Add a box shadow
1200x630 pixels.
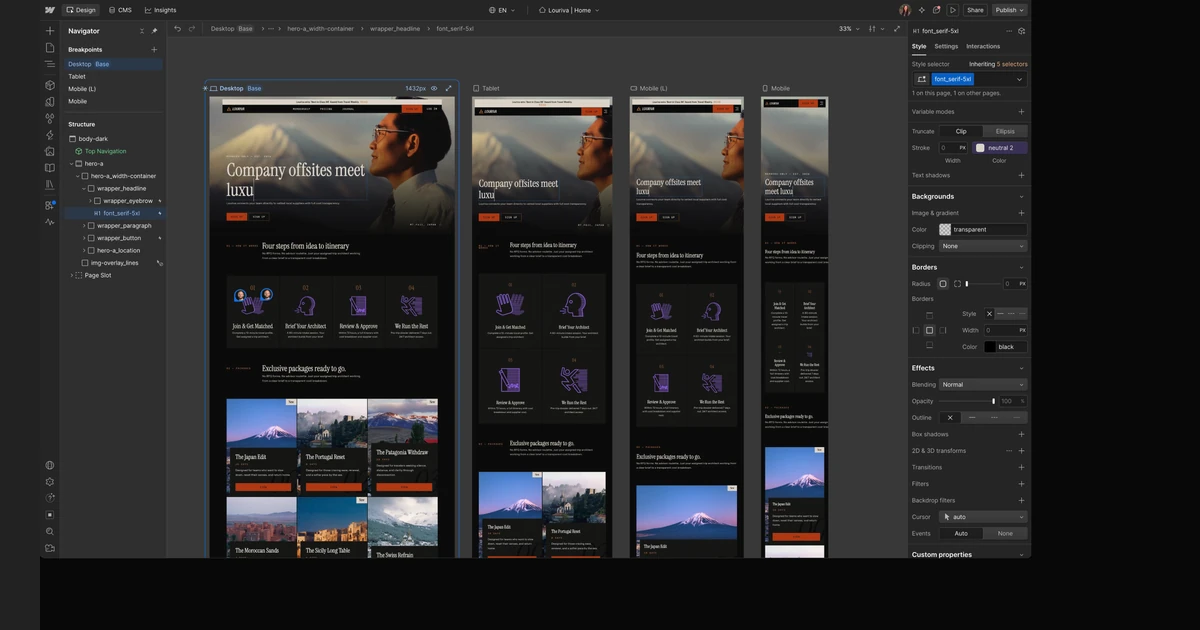(1021, 434)
